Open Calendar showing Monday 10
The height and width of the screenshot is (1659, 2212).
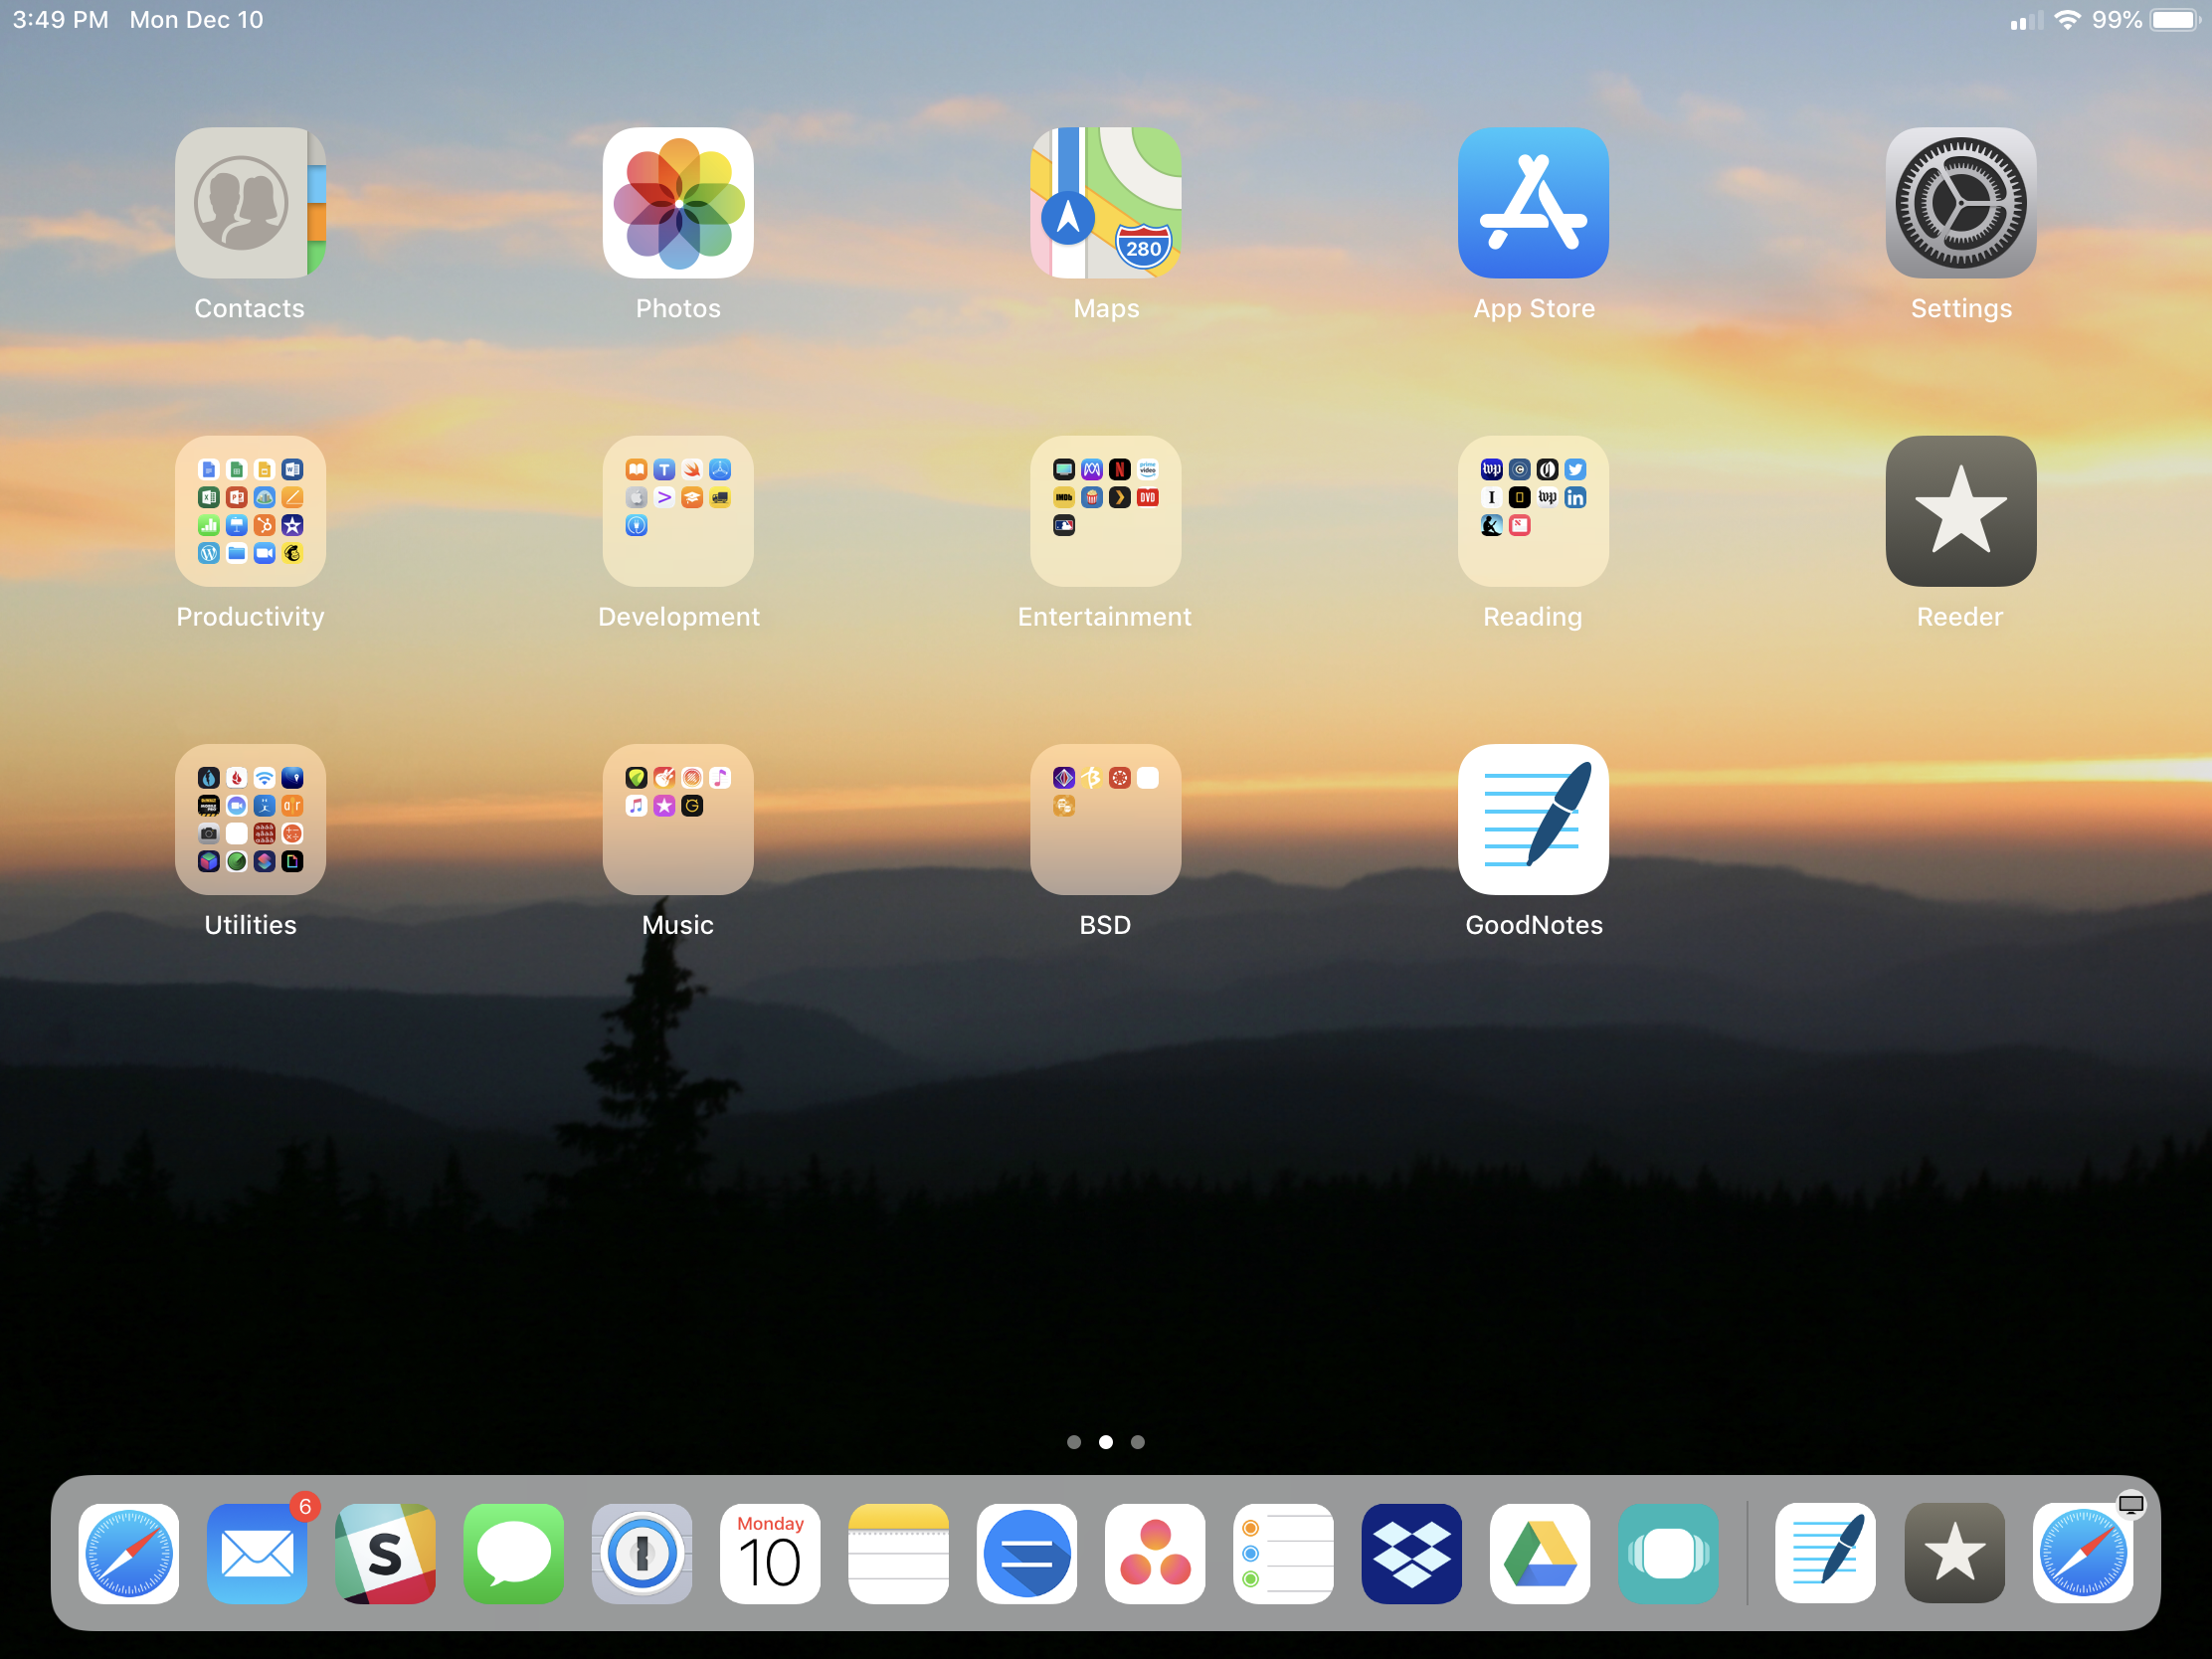770,1554
